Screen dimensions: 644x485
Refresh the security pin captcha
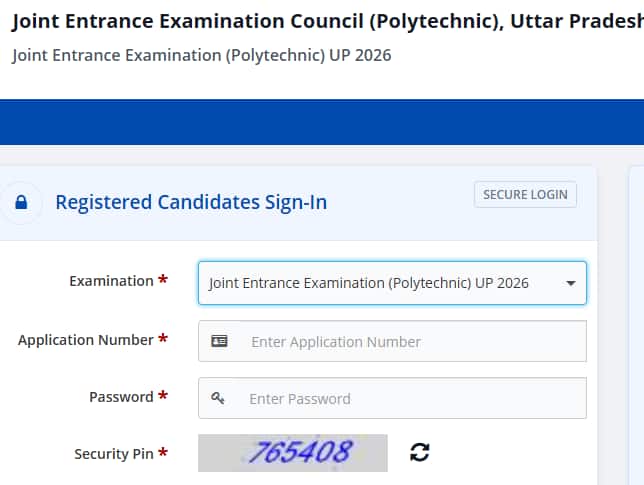tap(420, 452)
